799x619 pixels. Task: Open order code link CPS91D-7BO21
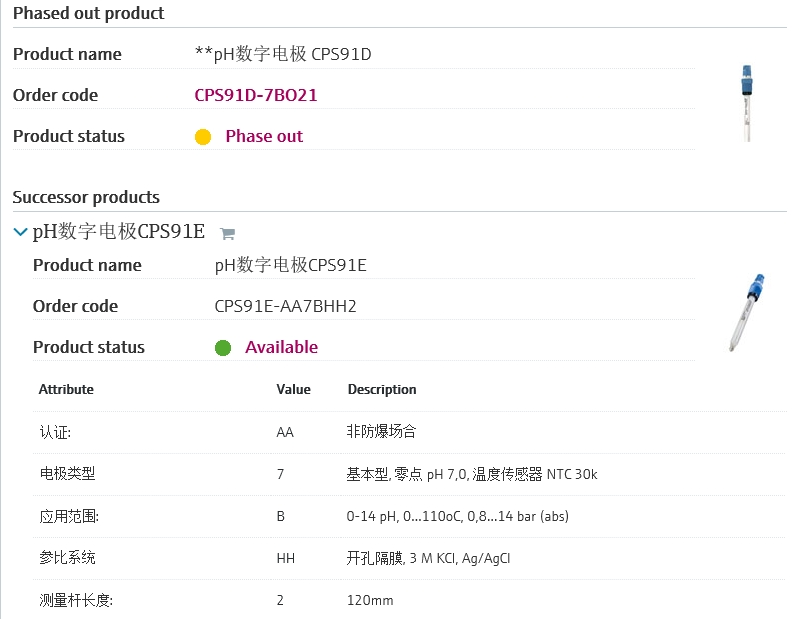(x=256, y=95)
